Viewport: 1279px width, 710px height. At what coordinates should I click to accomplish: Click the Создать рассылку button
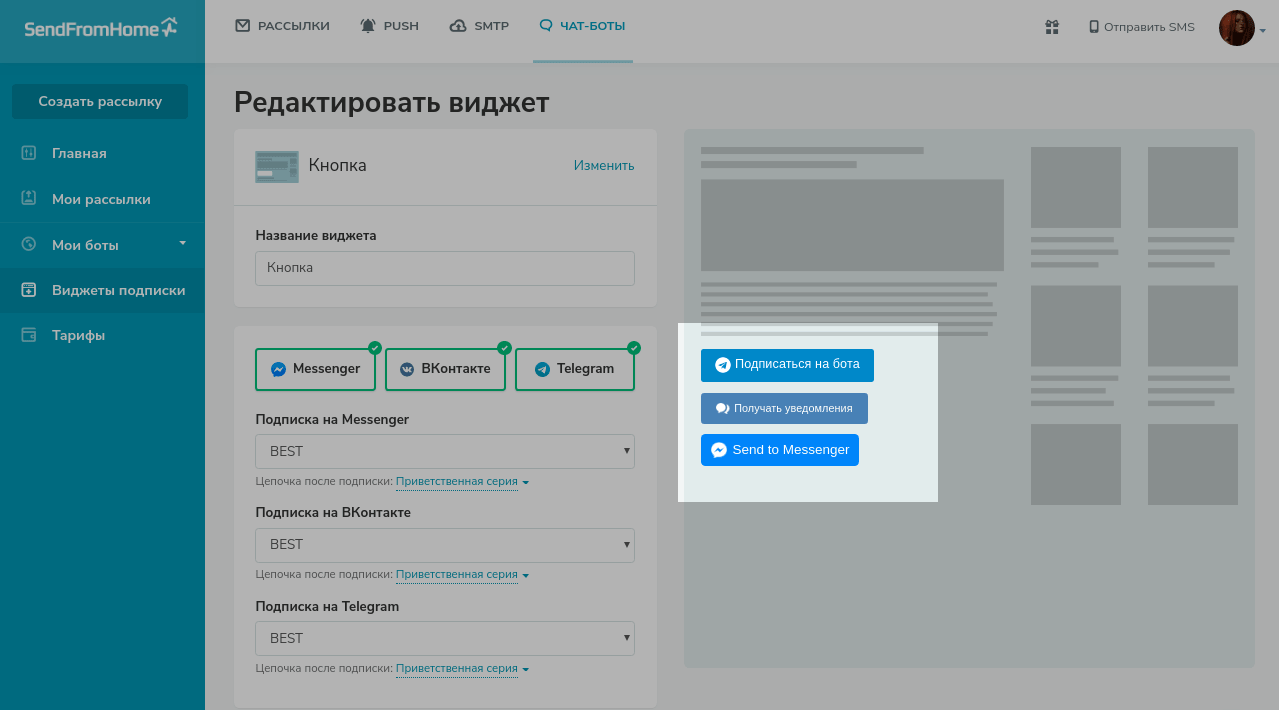100,101
